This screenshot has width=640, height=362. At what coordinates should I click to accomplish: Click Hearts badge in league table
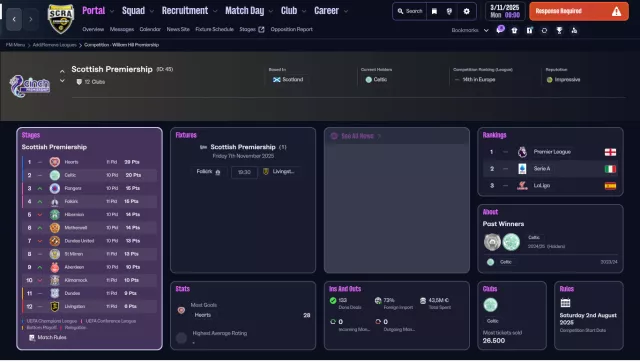point(54,162)
